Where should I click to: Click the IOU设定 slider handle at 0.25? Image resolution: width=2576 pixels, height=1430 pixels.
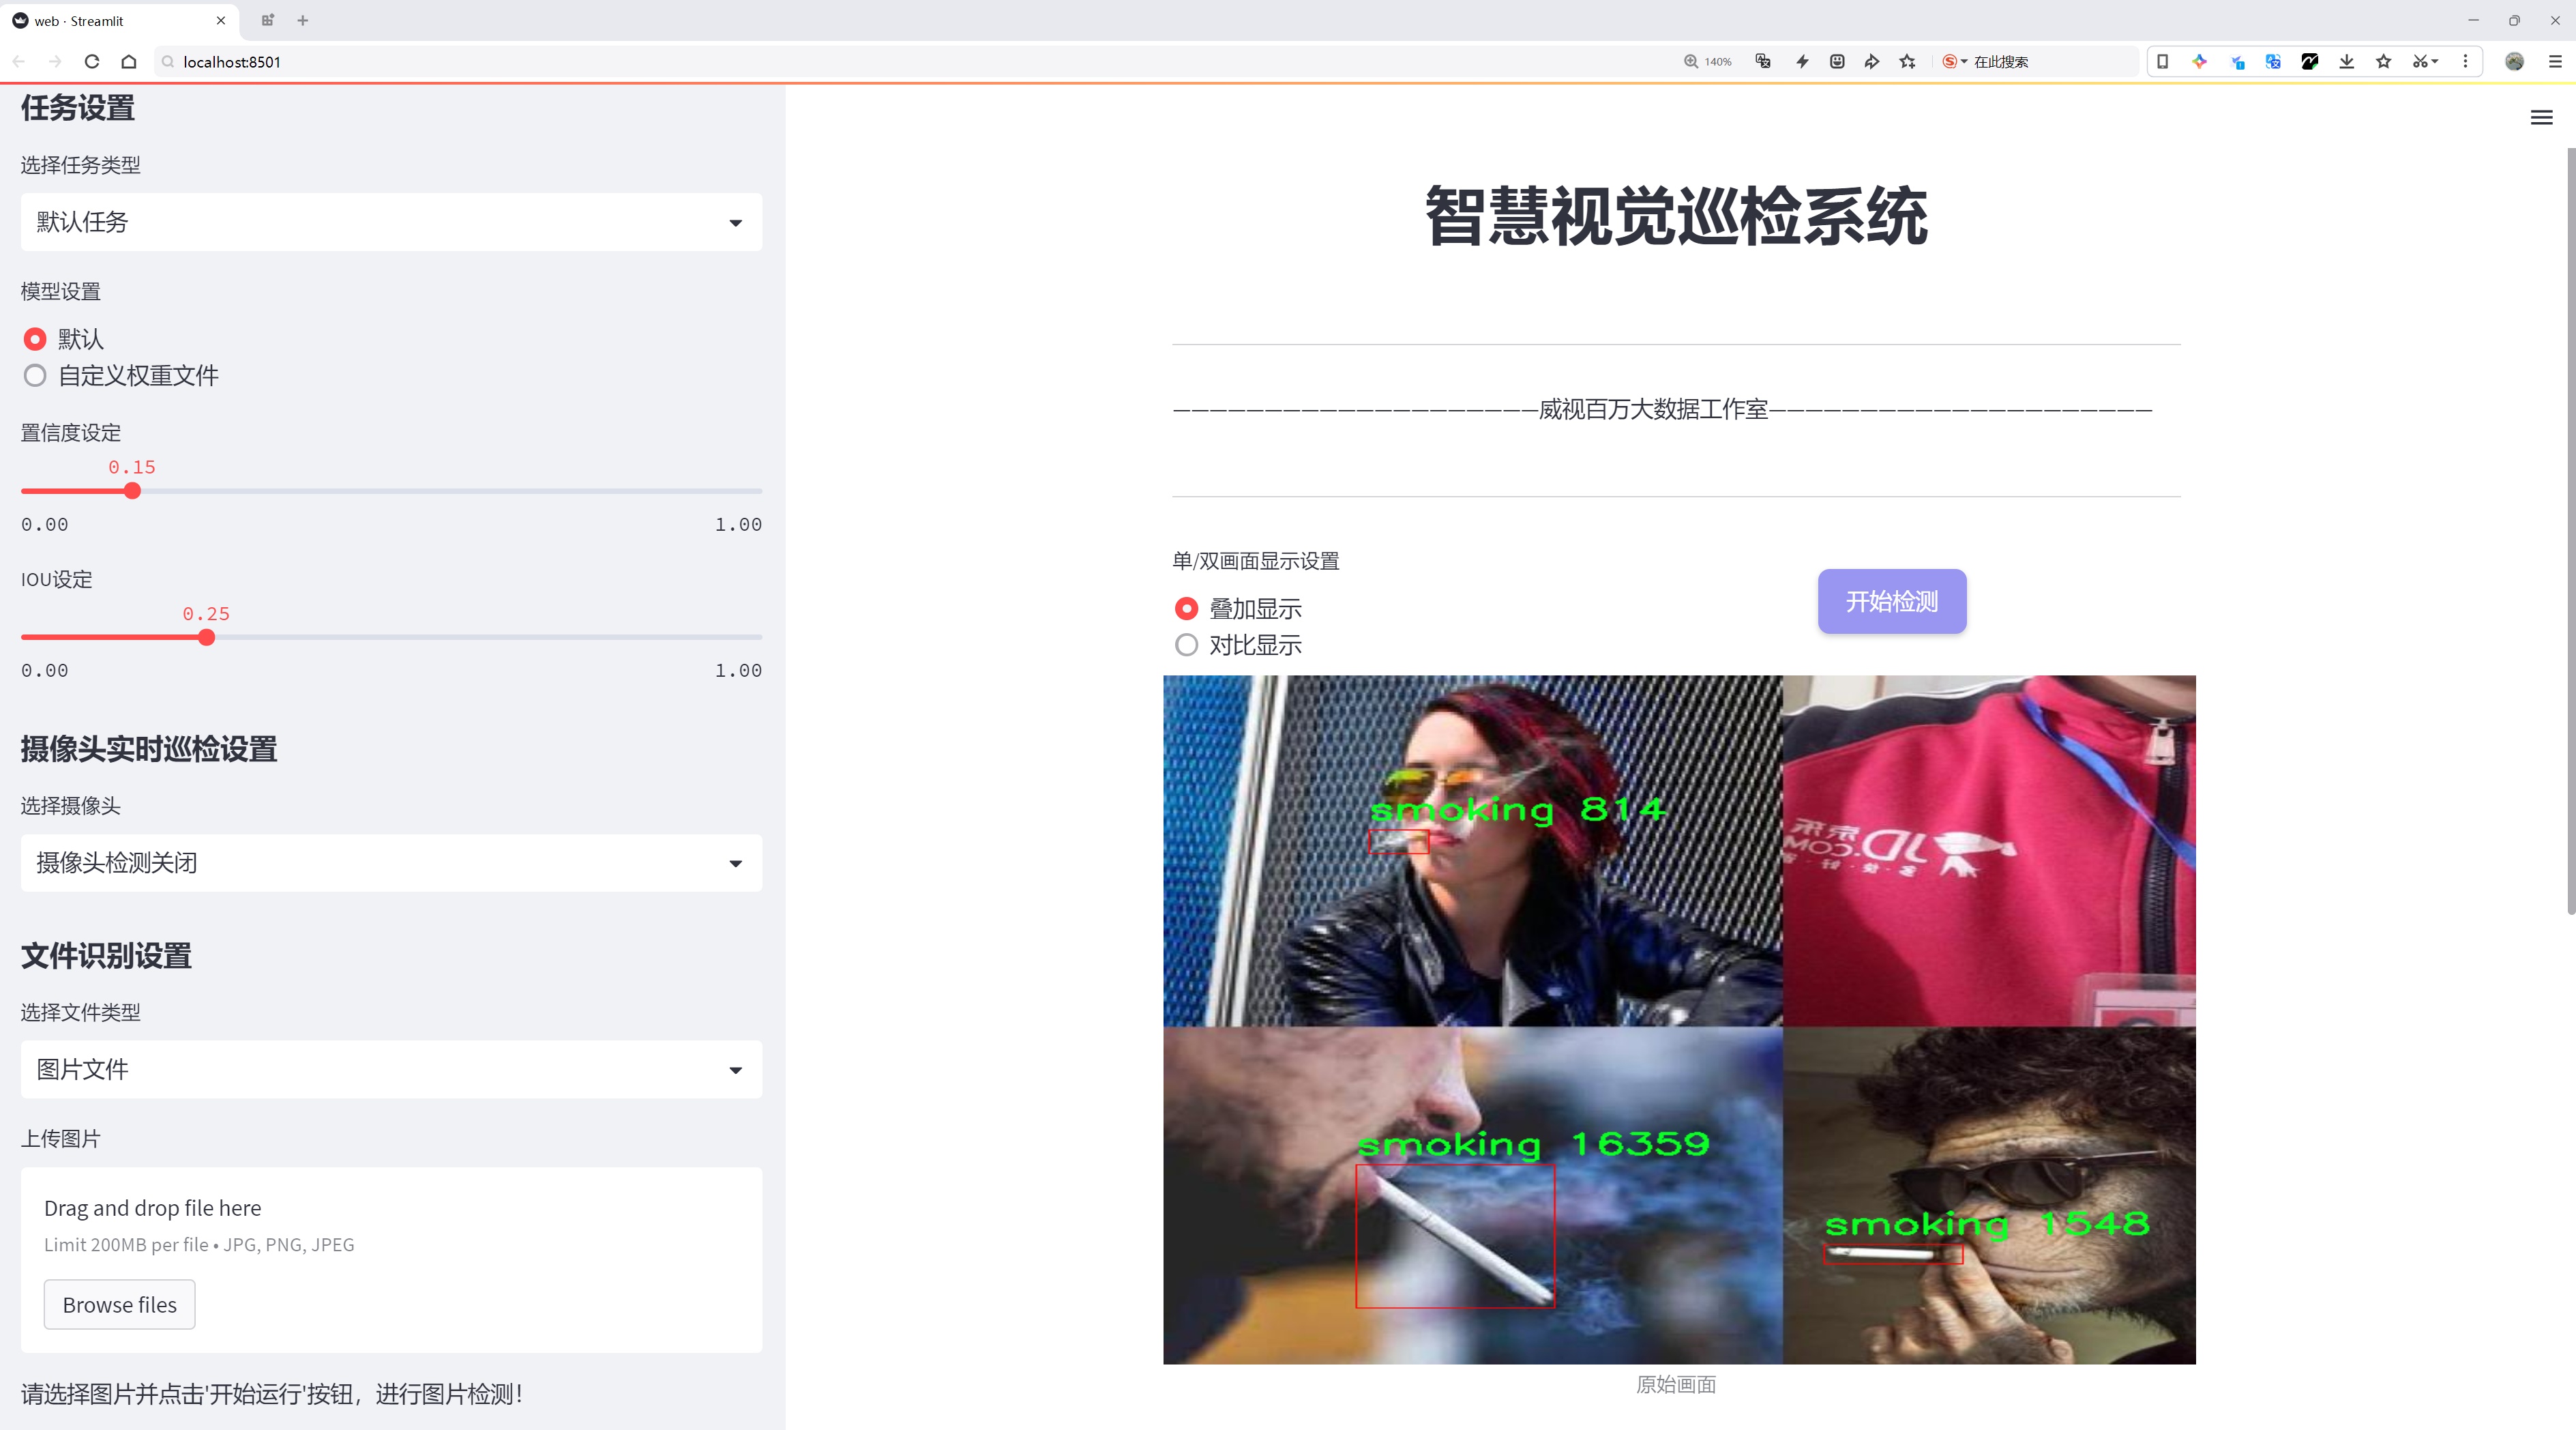tap(206, 637)
